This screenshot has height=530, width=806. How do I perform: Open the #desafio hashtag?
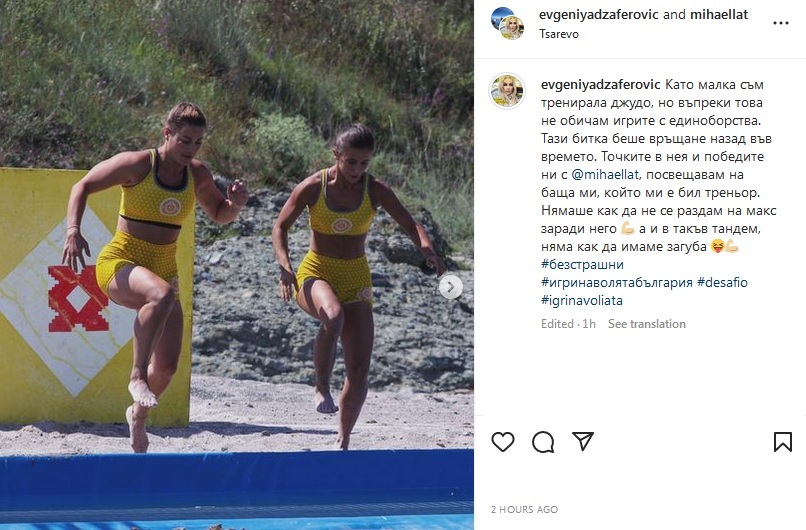[722, 282]
